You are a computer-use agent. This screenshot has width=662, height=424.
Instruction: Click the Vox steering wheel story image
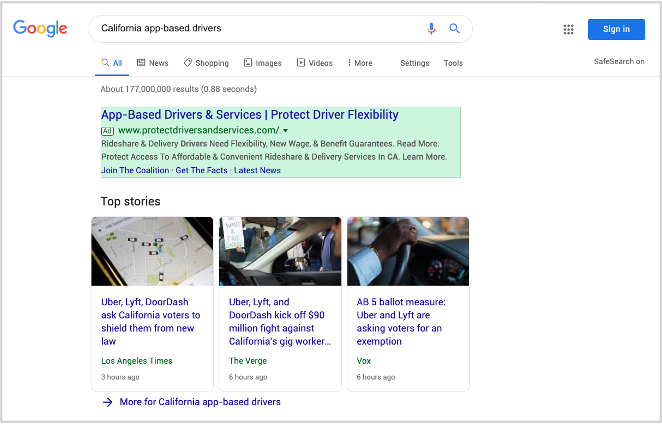pyautogui.click(x=408, y=251)
